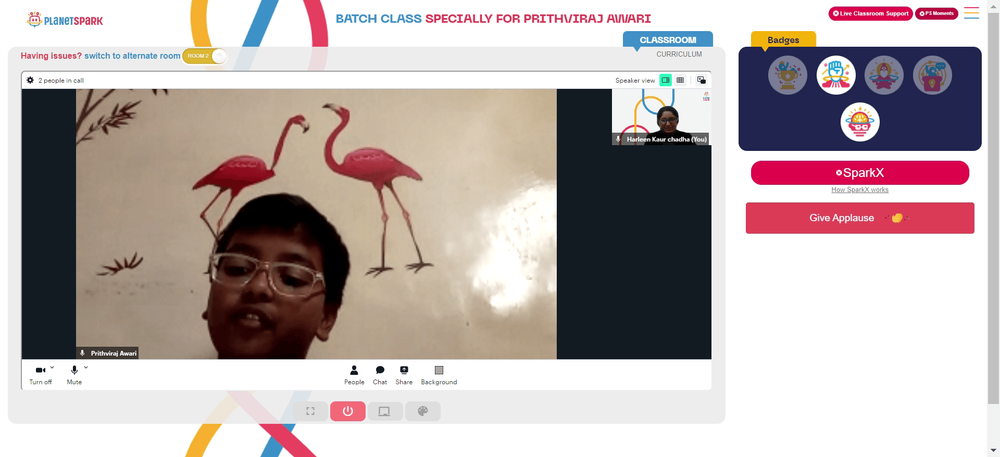The height and width of the screenshot is (457, 1000).
Task: Click the microphone icon on Prithviraj's label
Action: tap(82, 353)
